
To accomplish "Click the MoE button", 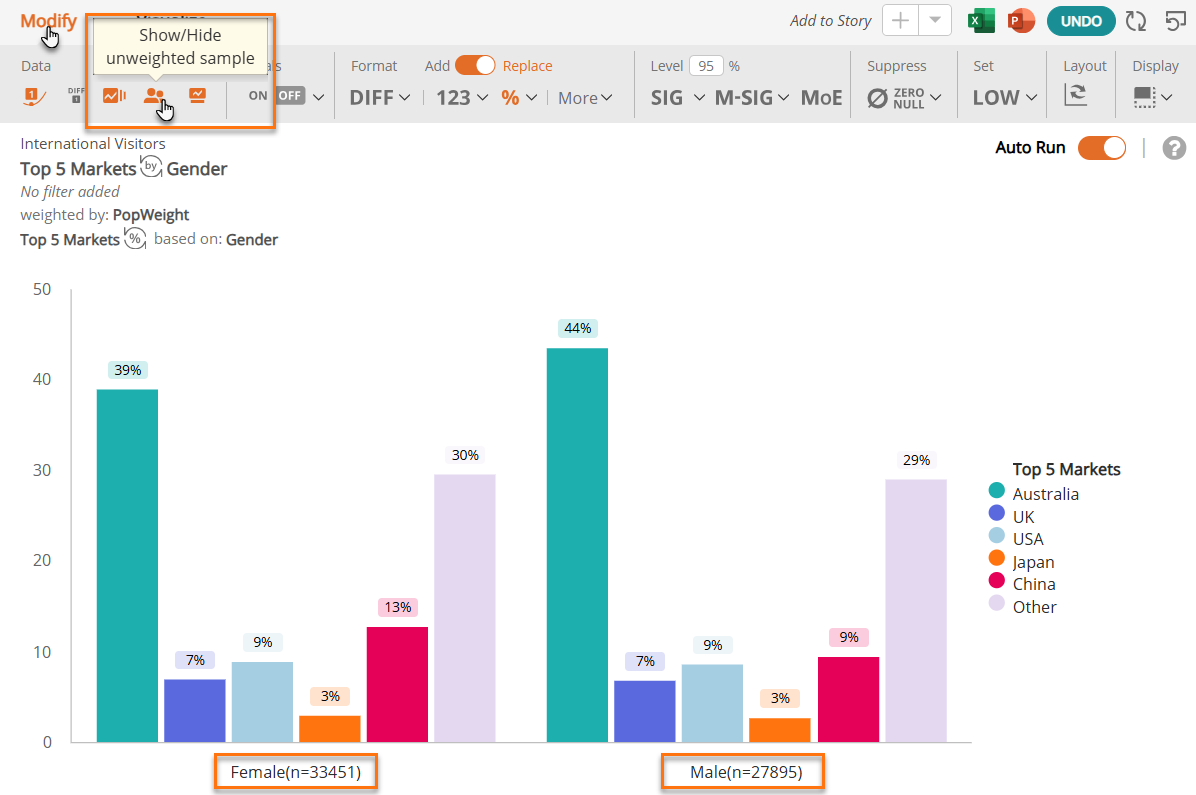I will point(821,98).
